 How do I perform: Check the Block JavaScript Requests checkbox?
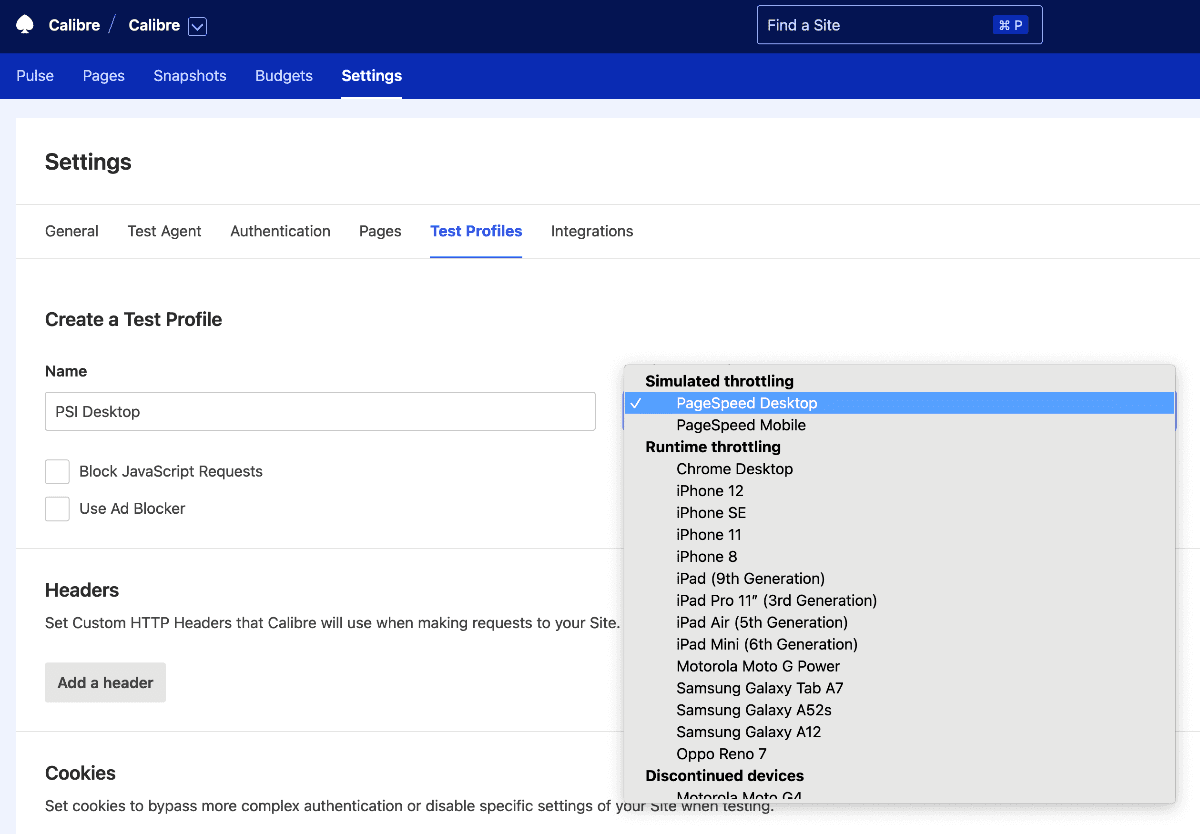57,471
